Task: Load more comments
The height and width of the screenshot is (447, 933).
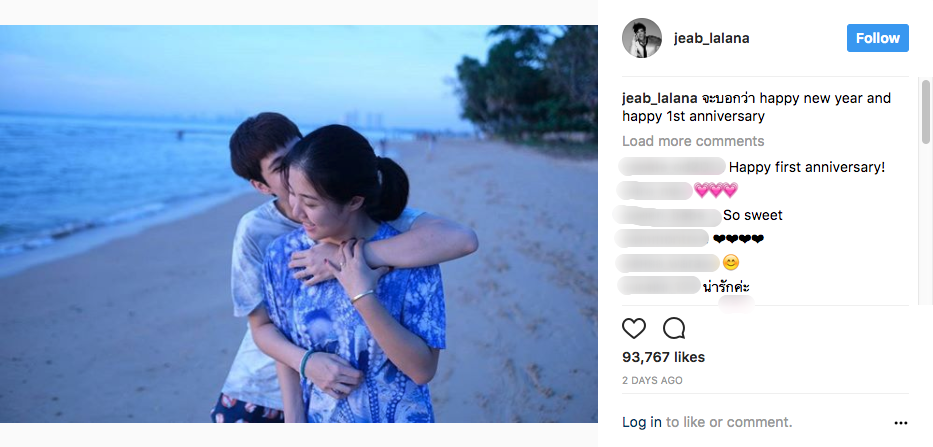Action: (693, 141)
